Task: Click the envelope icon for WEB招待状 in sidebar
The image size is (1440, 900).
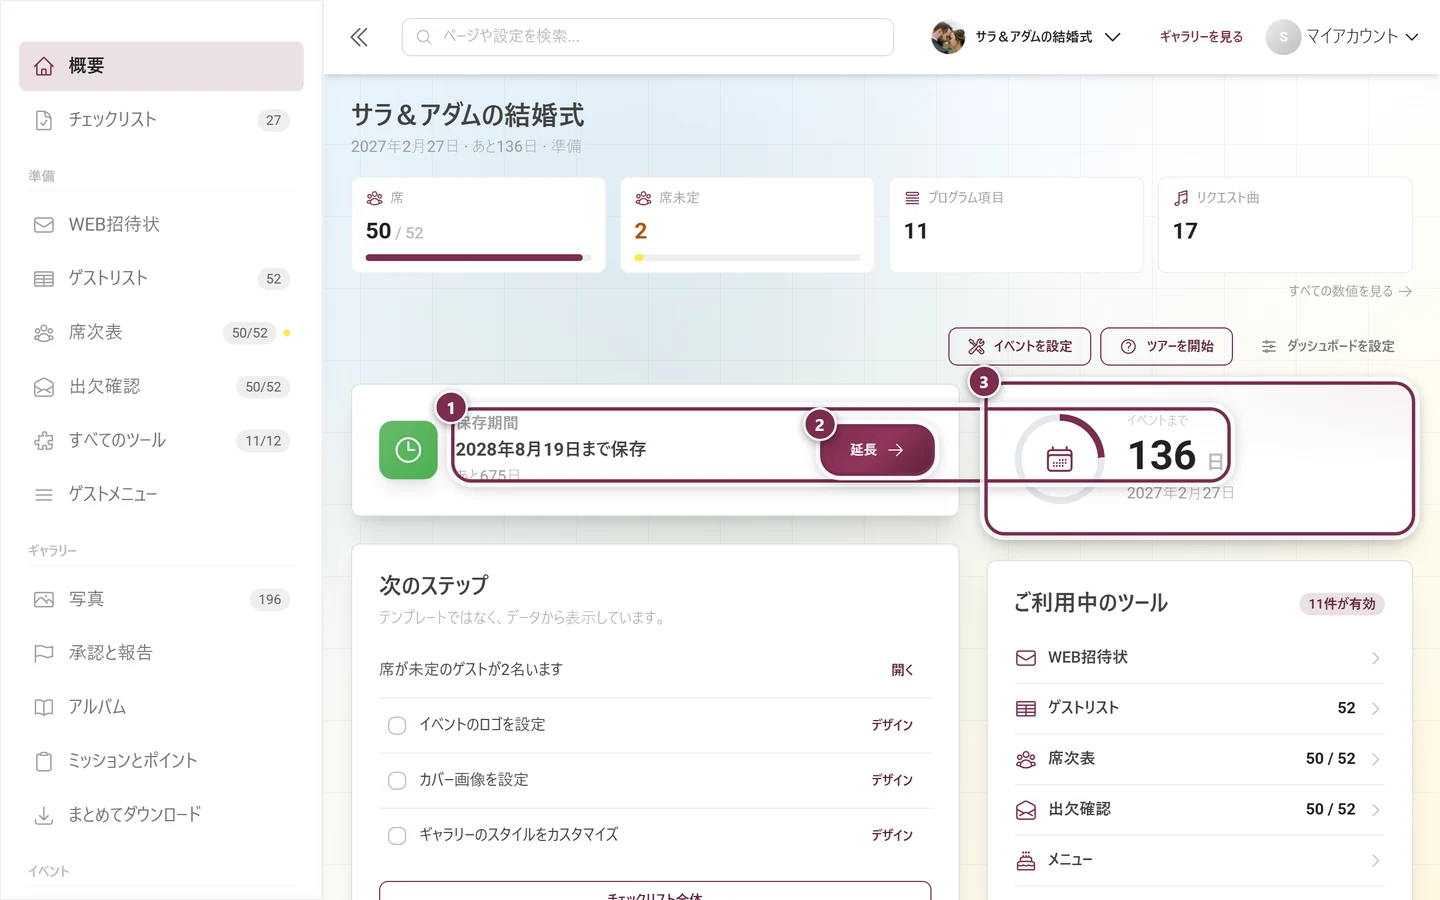Action: coord(44,225)
